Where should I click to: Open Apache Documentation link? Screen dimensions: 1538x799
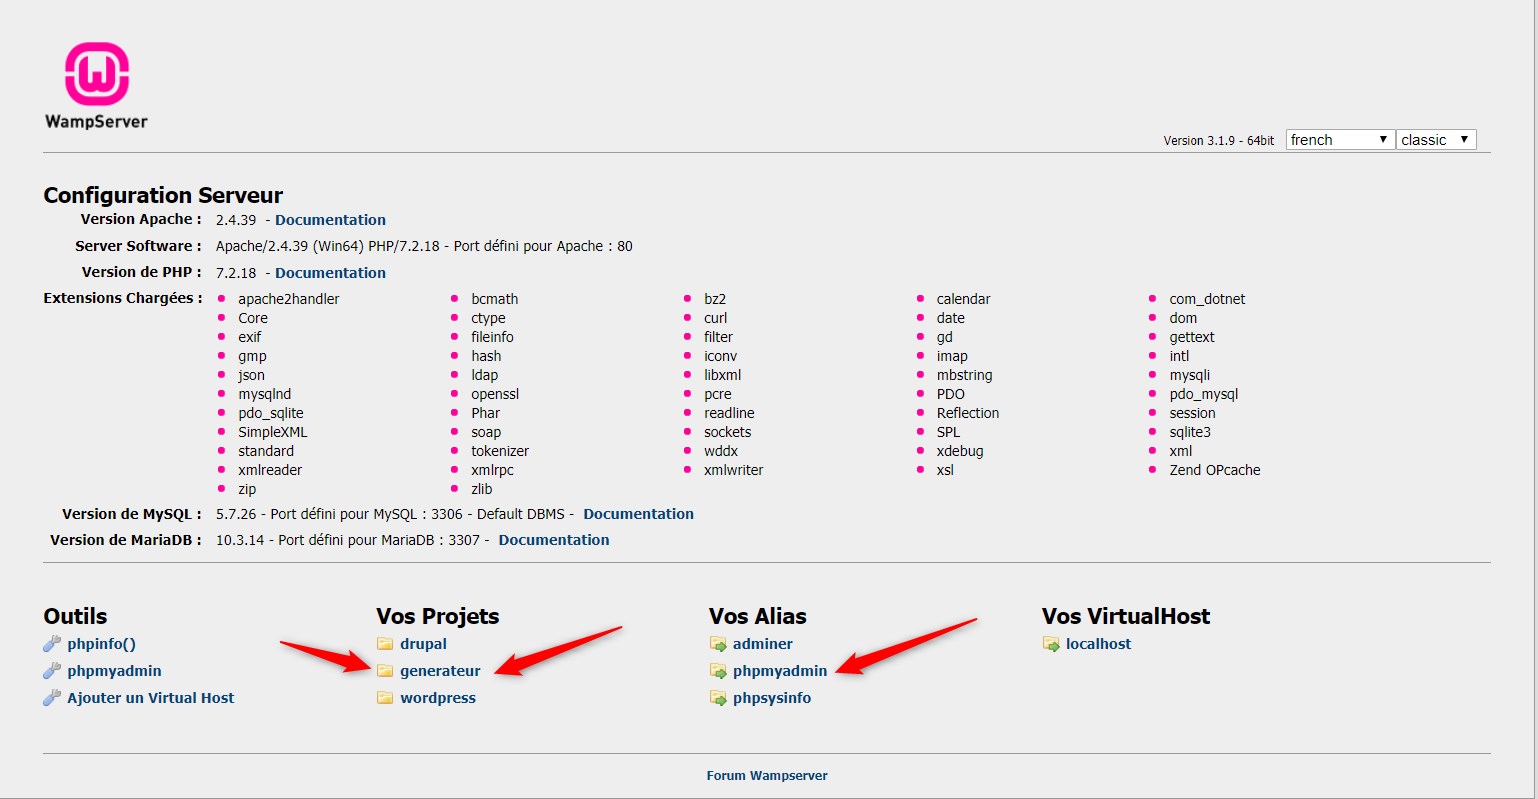pyautogui.click(x=330, y=220)
